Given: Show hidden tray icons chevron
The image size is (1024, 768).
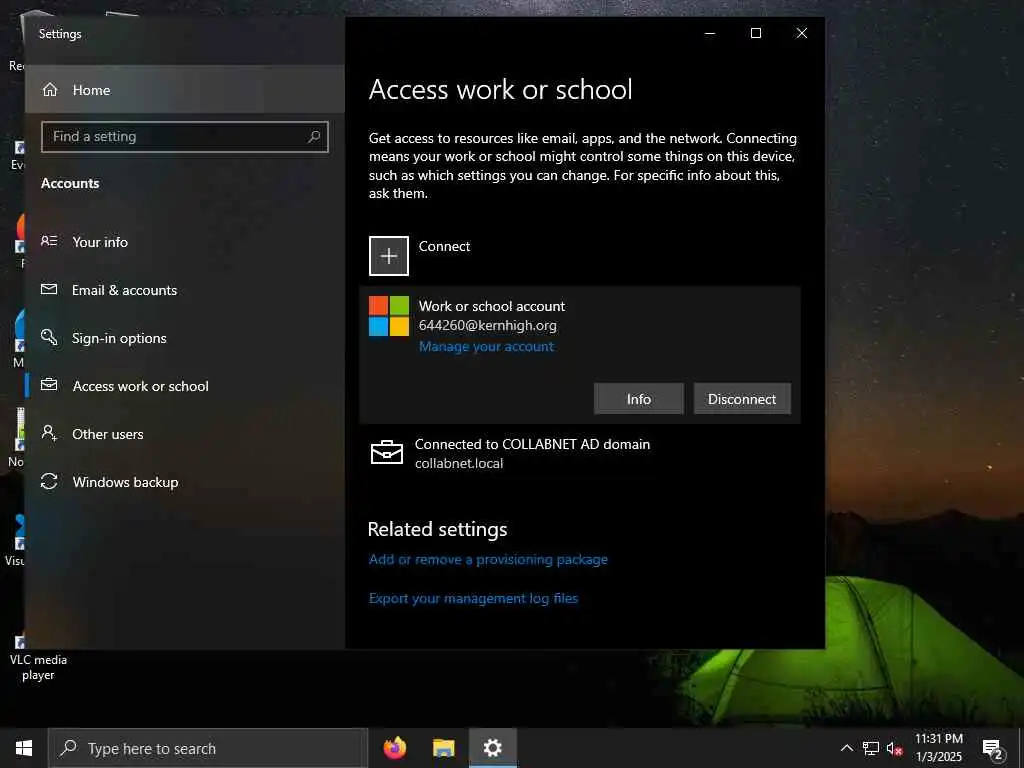Looking at the screenshot, I should (846, 748).
